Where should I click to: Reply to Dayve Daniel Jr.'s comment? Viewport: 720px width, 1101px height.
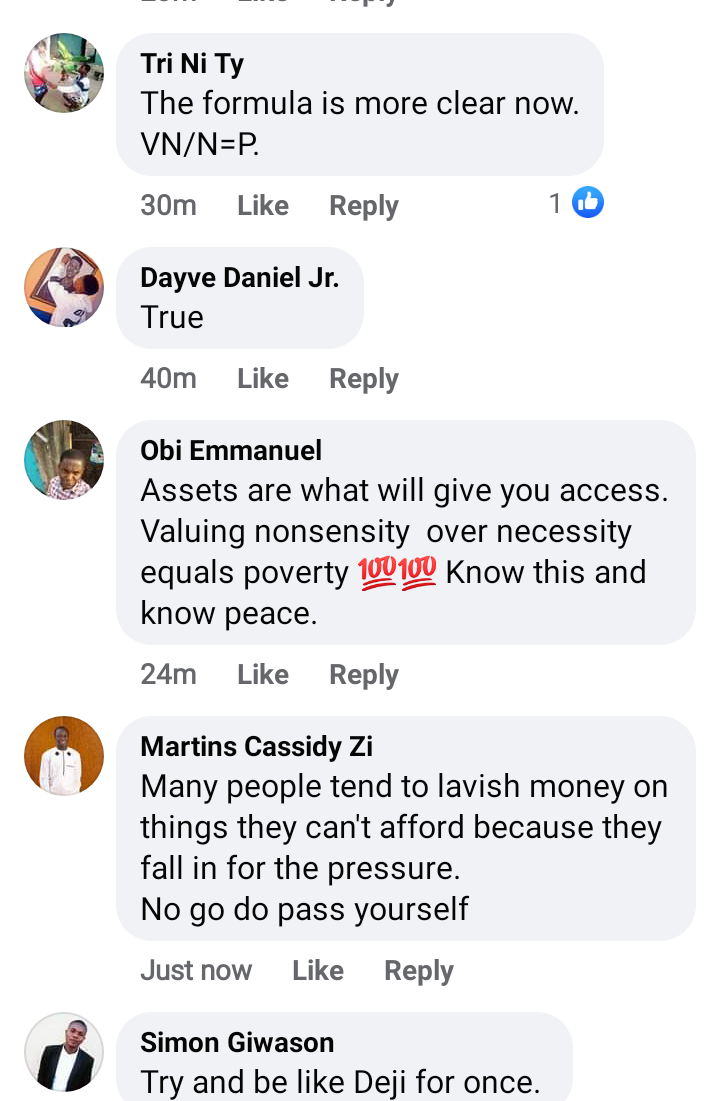(364, 379)
